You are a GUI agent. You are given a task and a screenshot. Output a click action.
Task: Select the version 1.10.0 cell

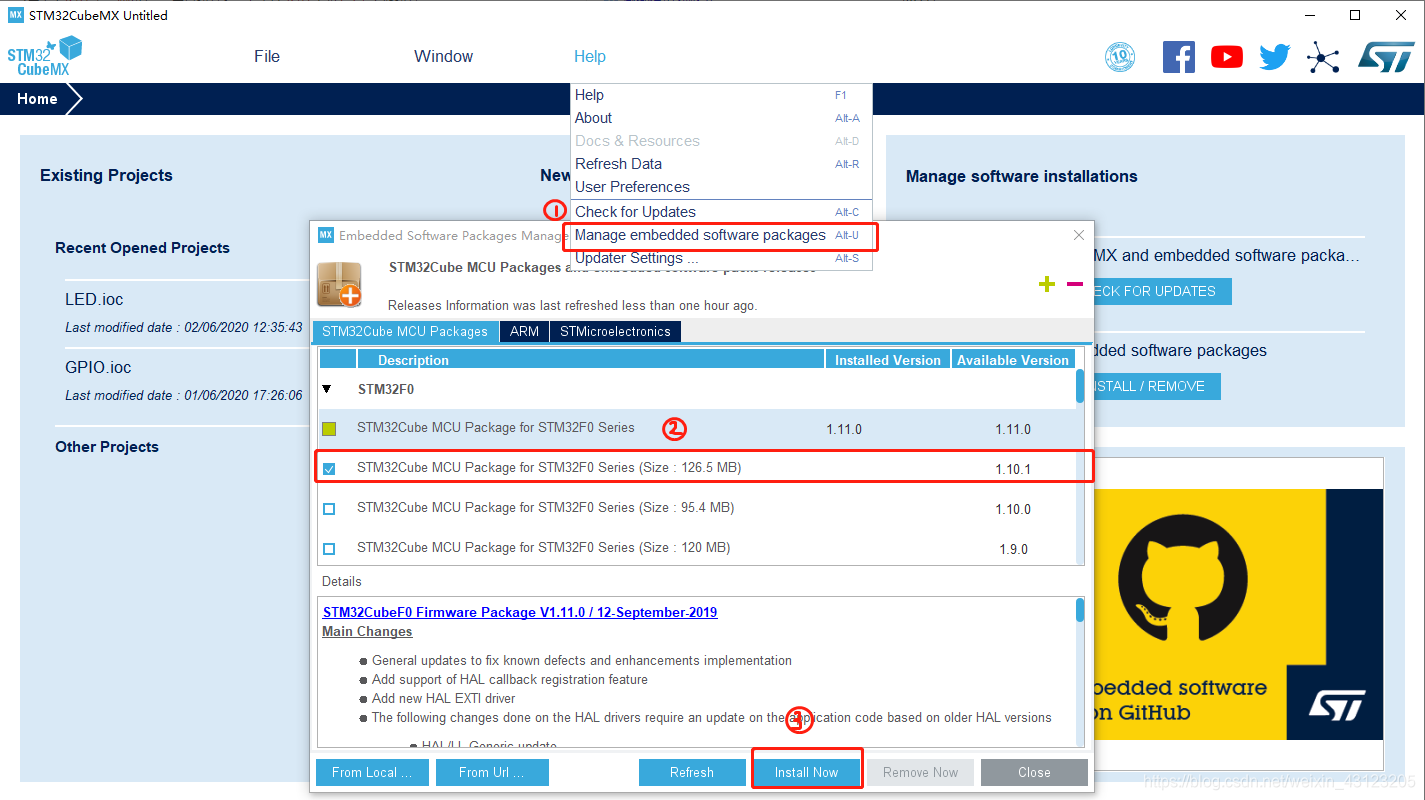(1013, 509)
